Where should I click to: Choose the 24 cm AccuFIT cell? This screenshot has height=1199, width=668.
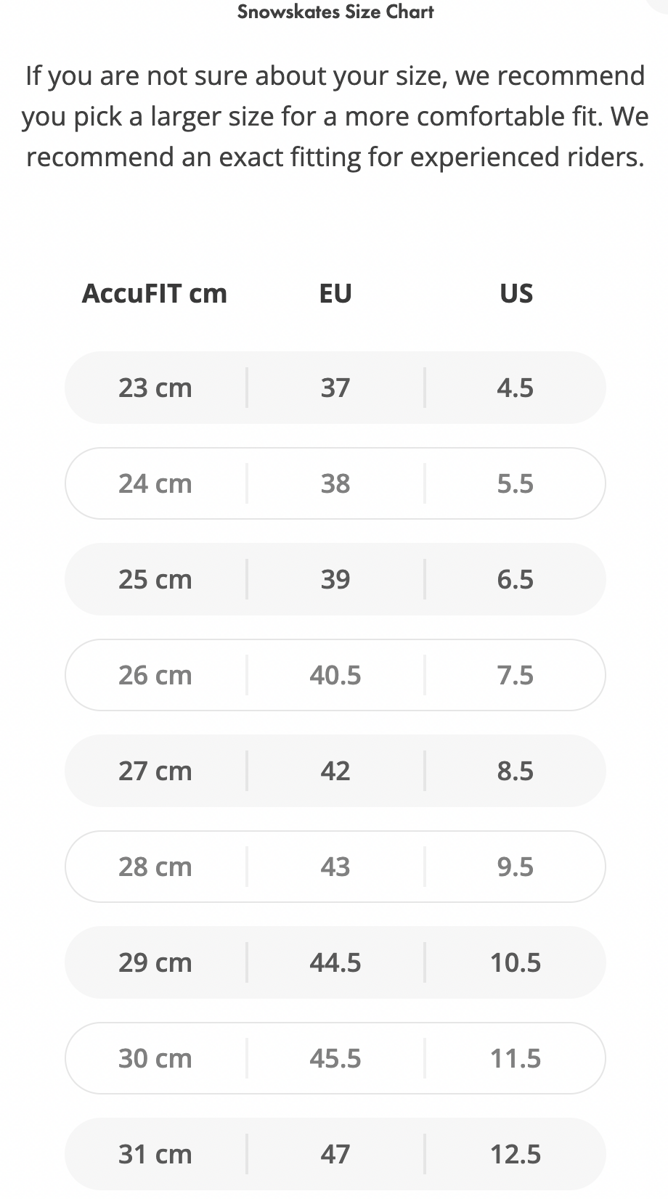click(x=155, y=484)
